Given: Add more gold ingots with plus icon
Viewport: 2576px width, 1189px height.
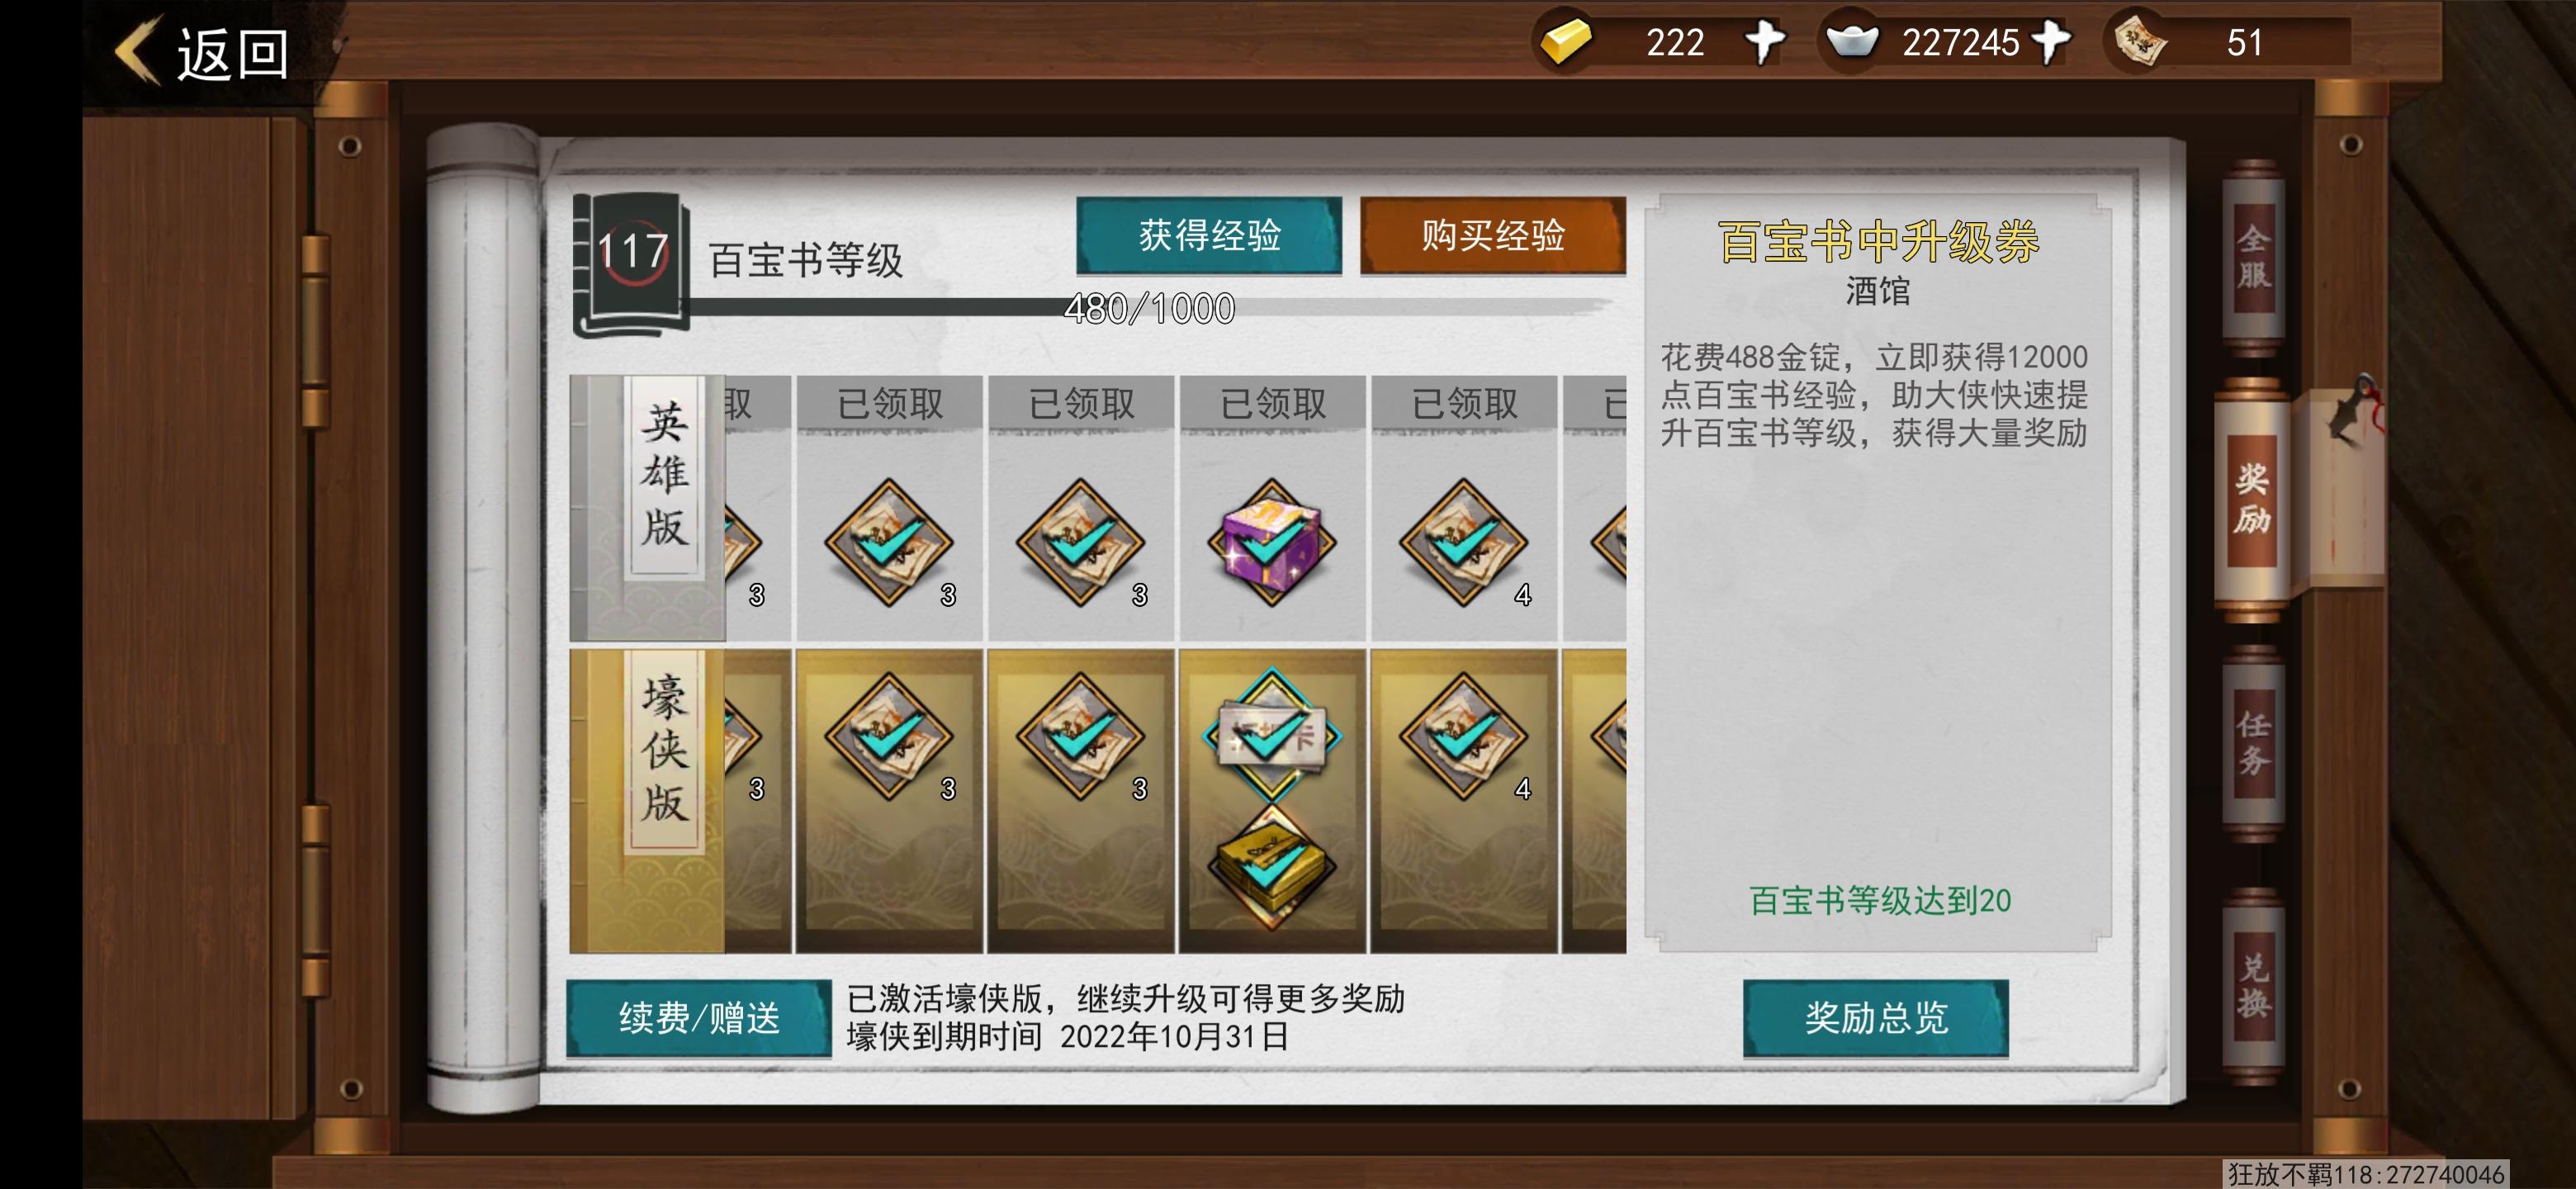Looking at the screenshot, I should [x=1765, y=42].
